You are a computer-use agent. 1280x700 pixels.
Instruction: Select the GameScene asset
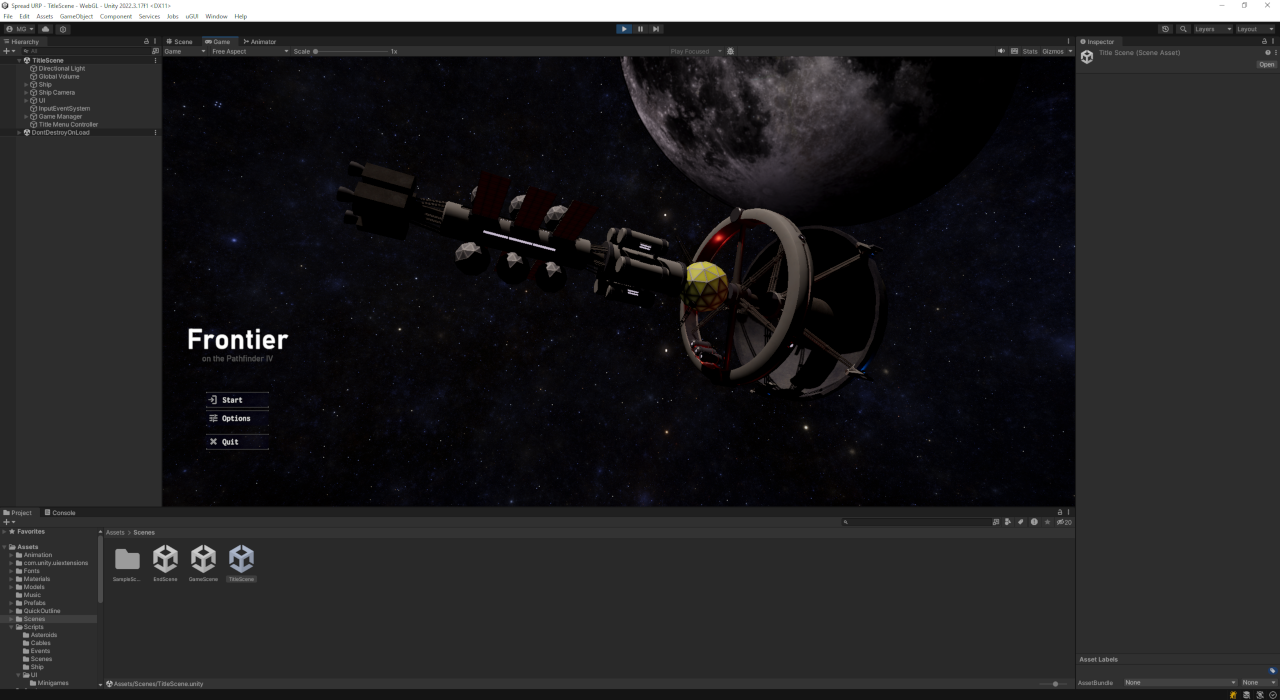coord(203,564)
